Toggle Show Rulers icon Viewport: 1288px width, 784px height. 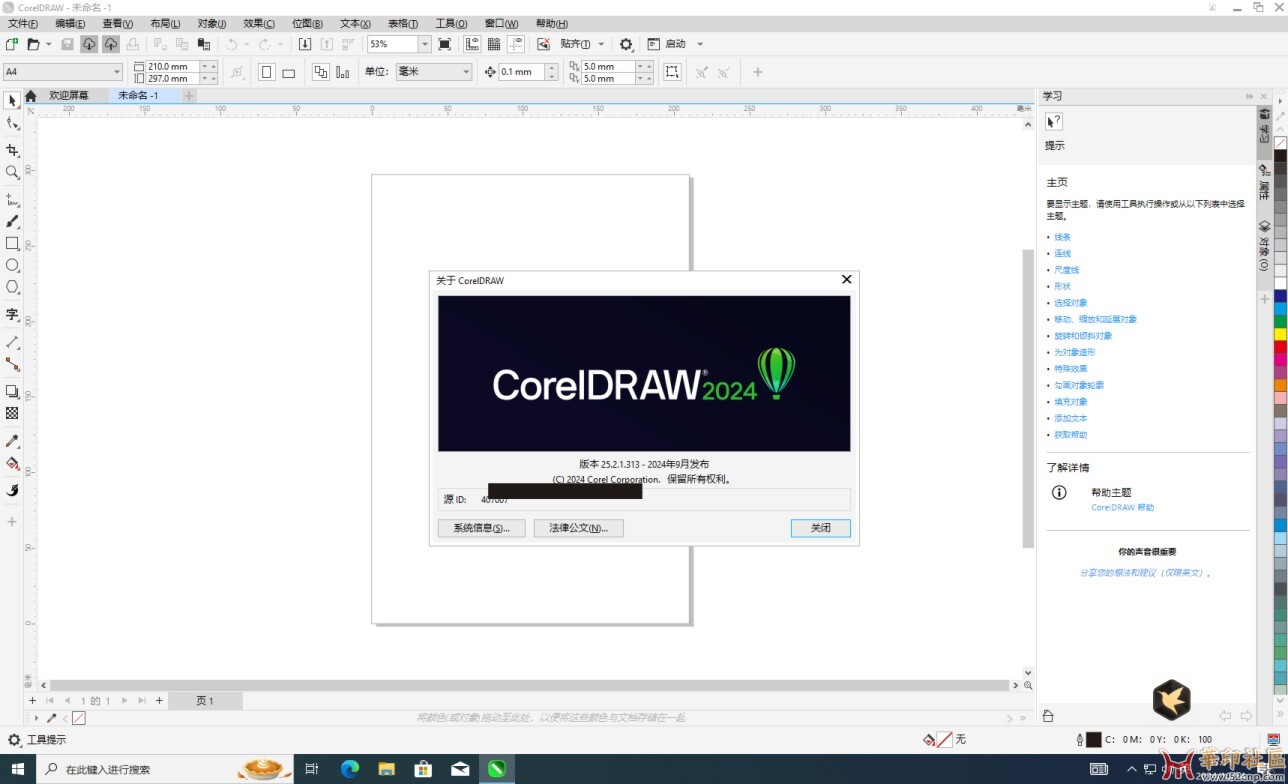(x=472, y=44)
